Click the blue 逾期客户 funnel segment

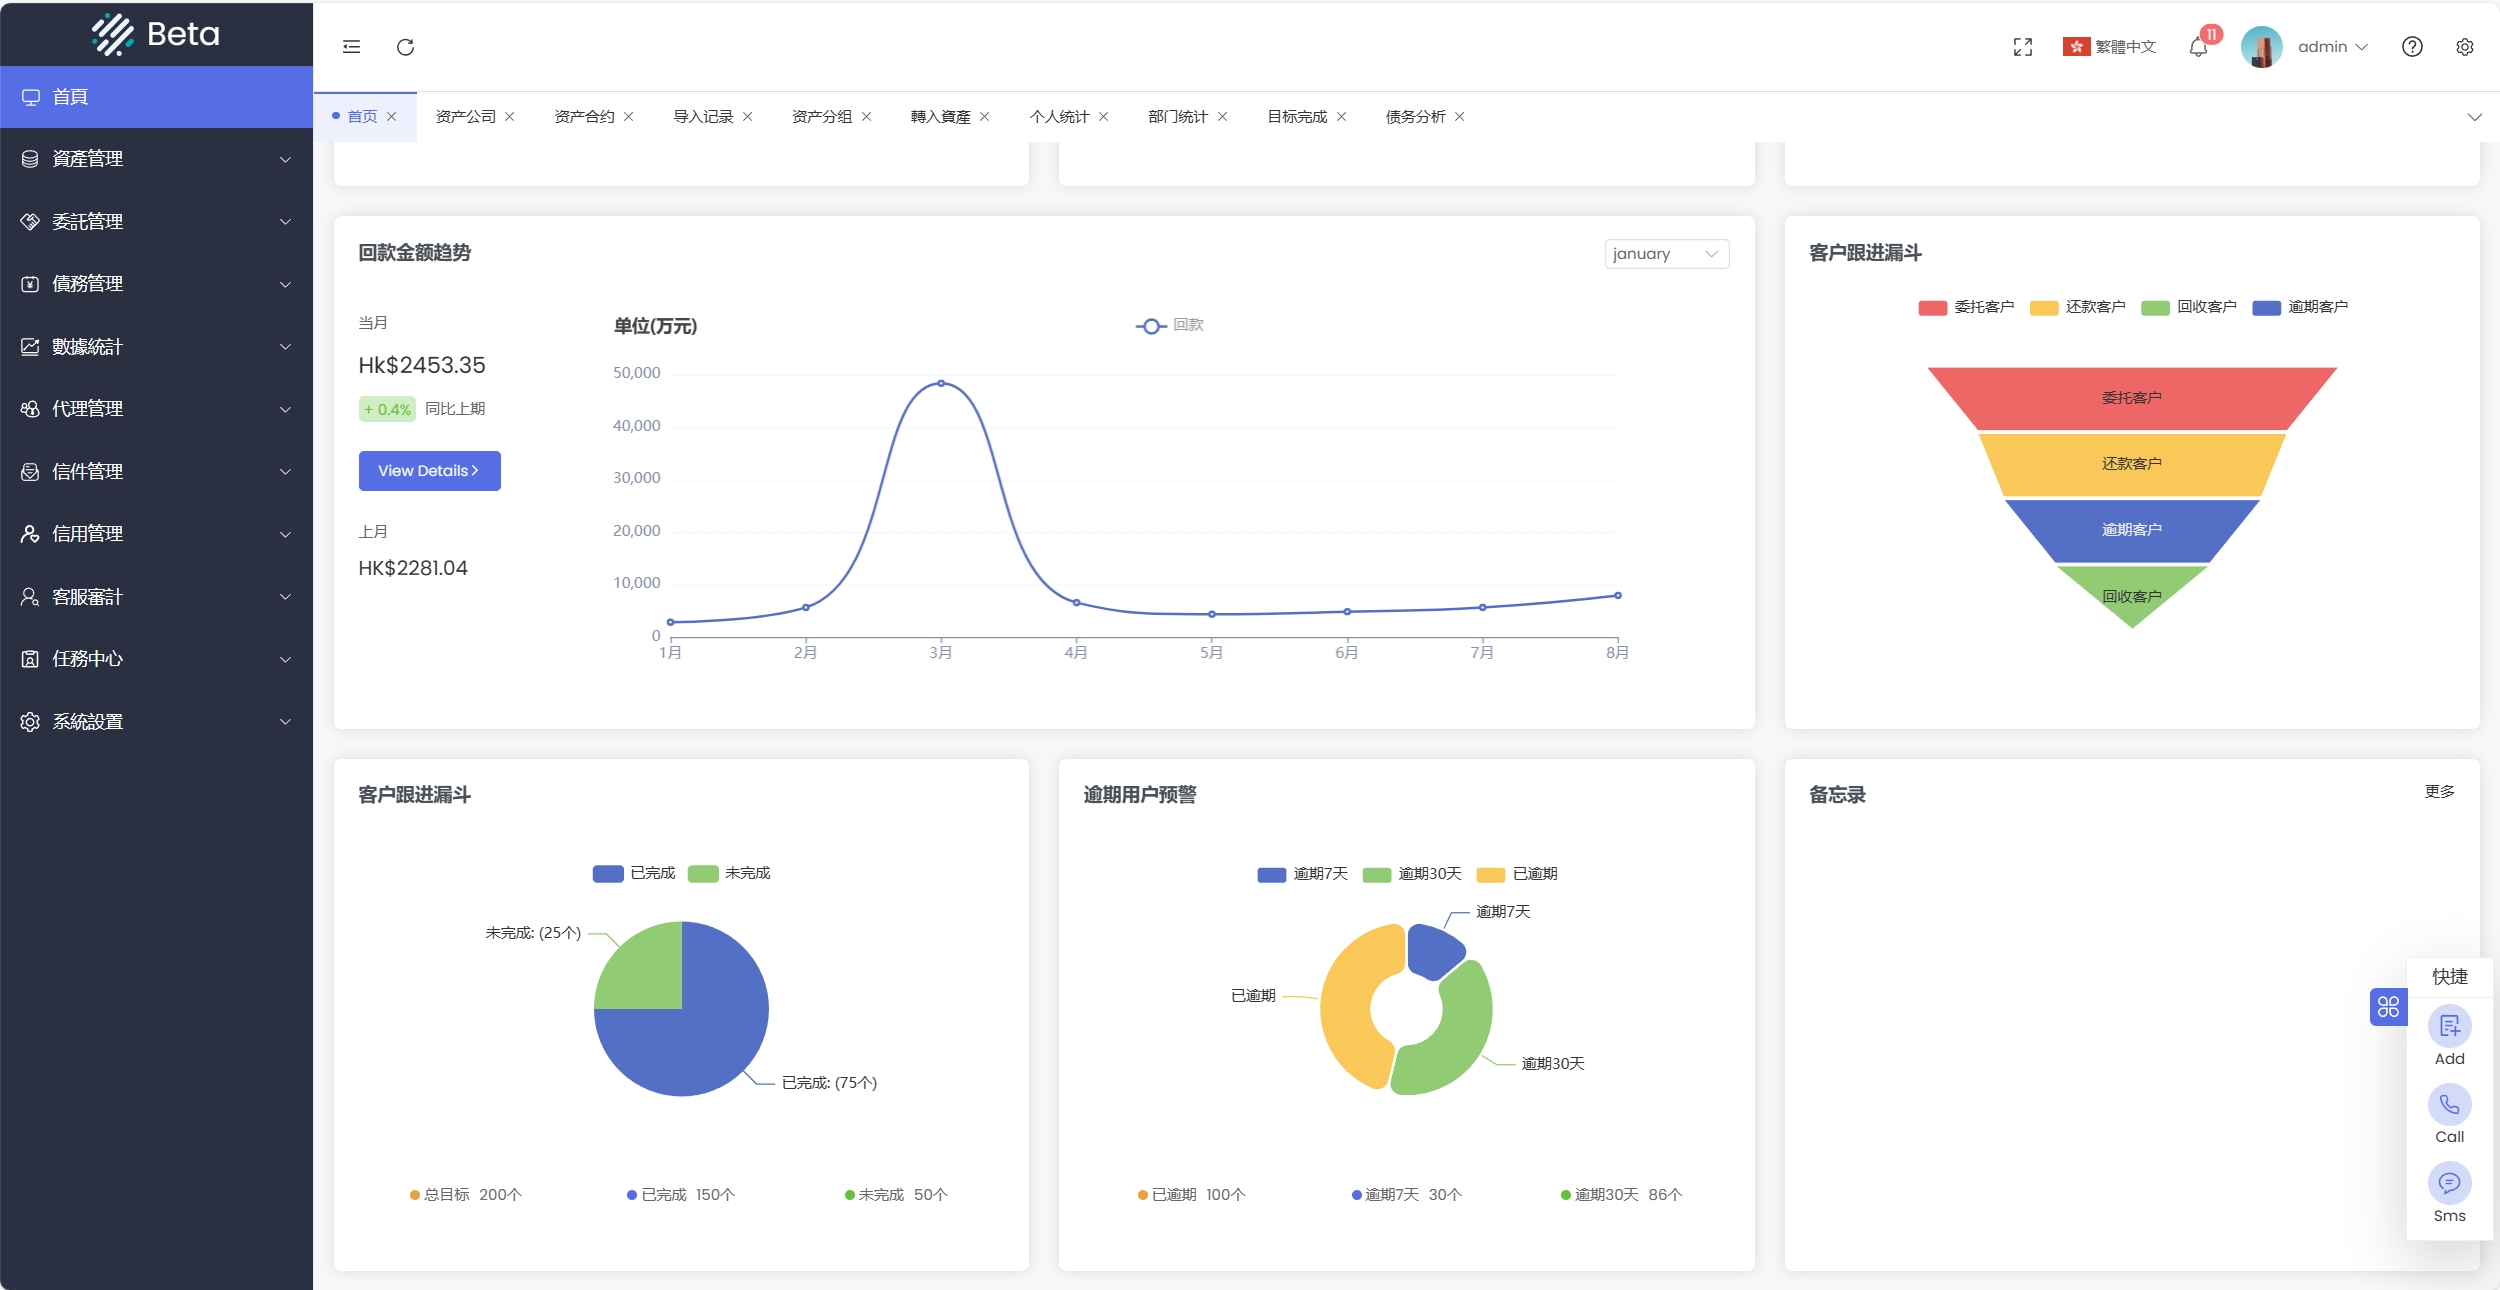pyautogui.click(x=2131, y=530)
